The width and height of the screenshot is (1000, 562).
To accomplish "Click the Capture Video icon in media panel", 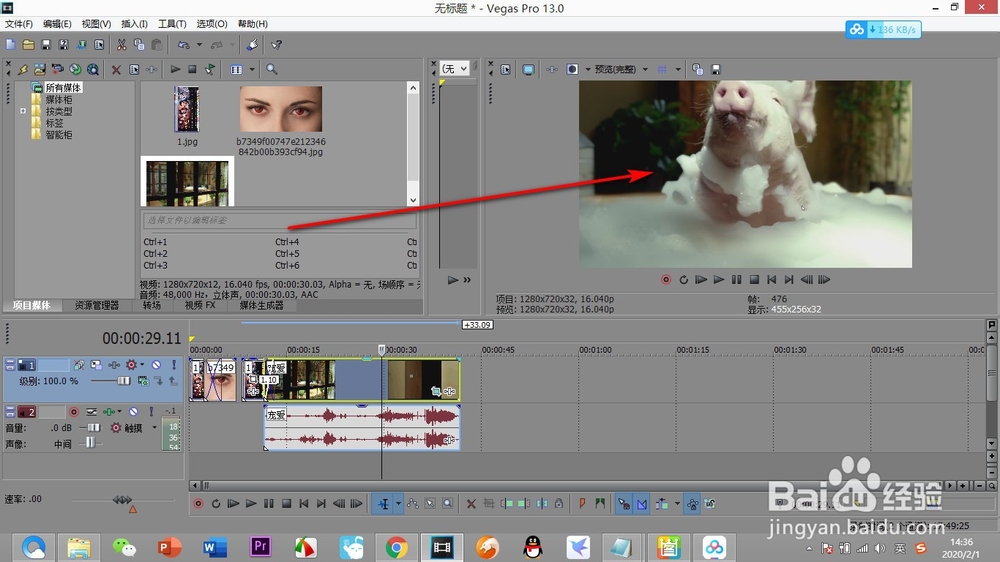I will (x=57, y=69).
